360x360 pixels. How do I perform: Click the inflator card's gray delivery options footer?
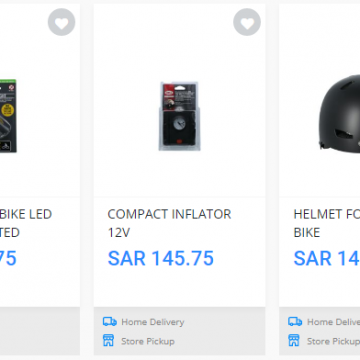coord(179,331)
